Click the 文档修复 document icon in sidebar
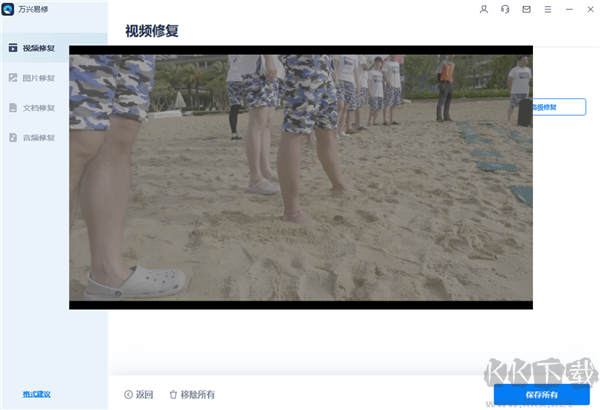Screen dimensions: 600x410 point(13,108)
